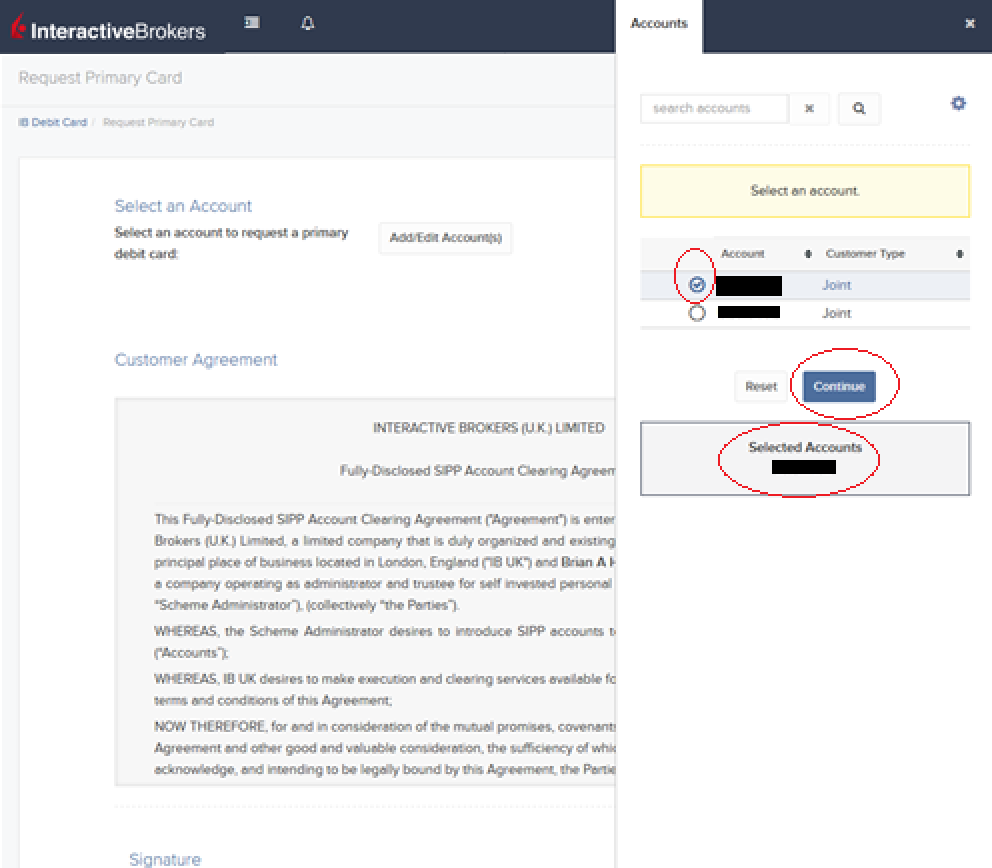Click the Request Primary Card breadcrumb text

(x=158, y=122)
